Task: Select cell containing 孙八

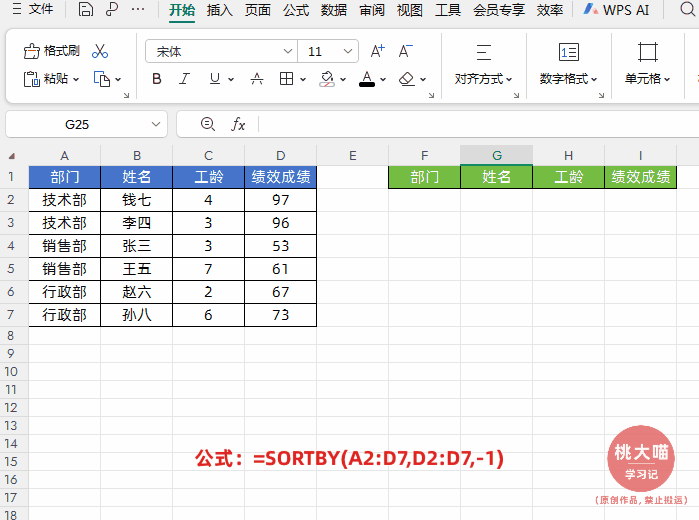Action: tap(136, 315)
